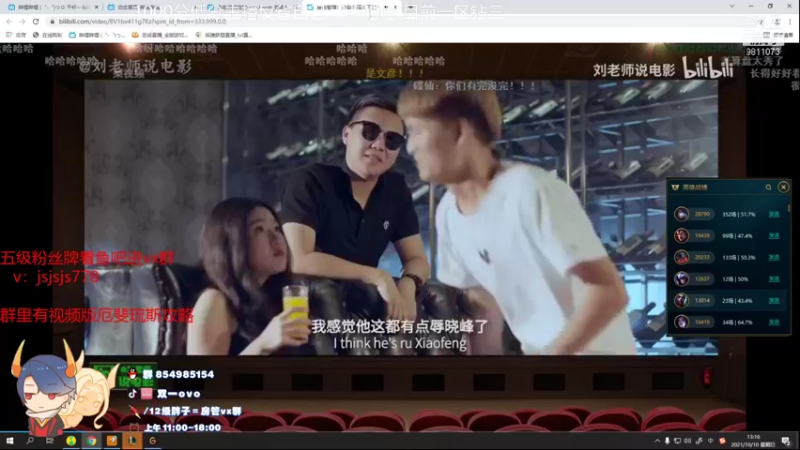Screen dimensions: 800x450
Task: Click the "352场 | 51.7%" stat text
Action: pyautogui.click(x=738, y=214)
